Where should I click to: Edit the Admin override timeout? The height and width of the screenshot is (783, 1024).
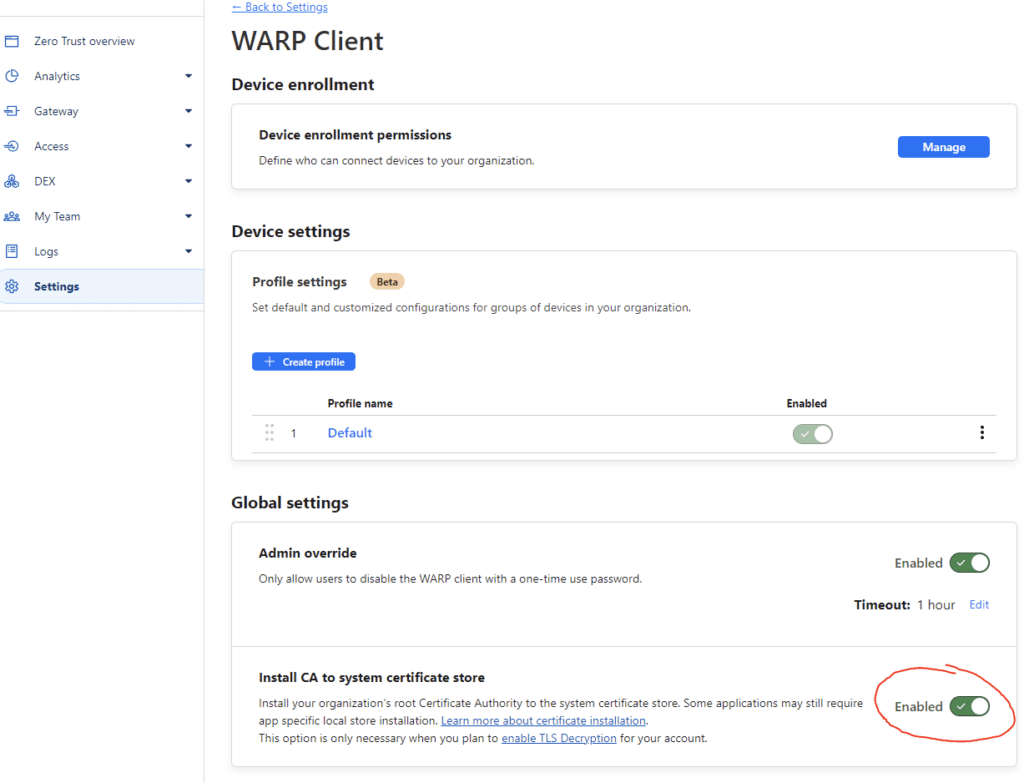[978, 605]
